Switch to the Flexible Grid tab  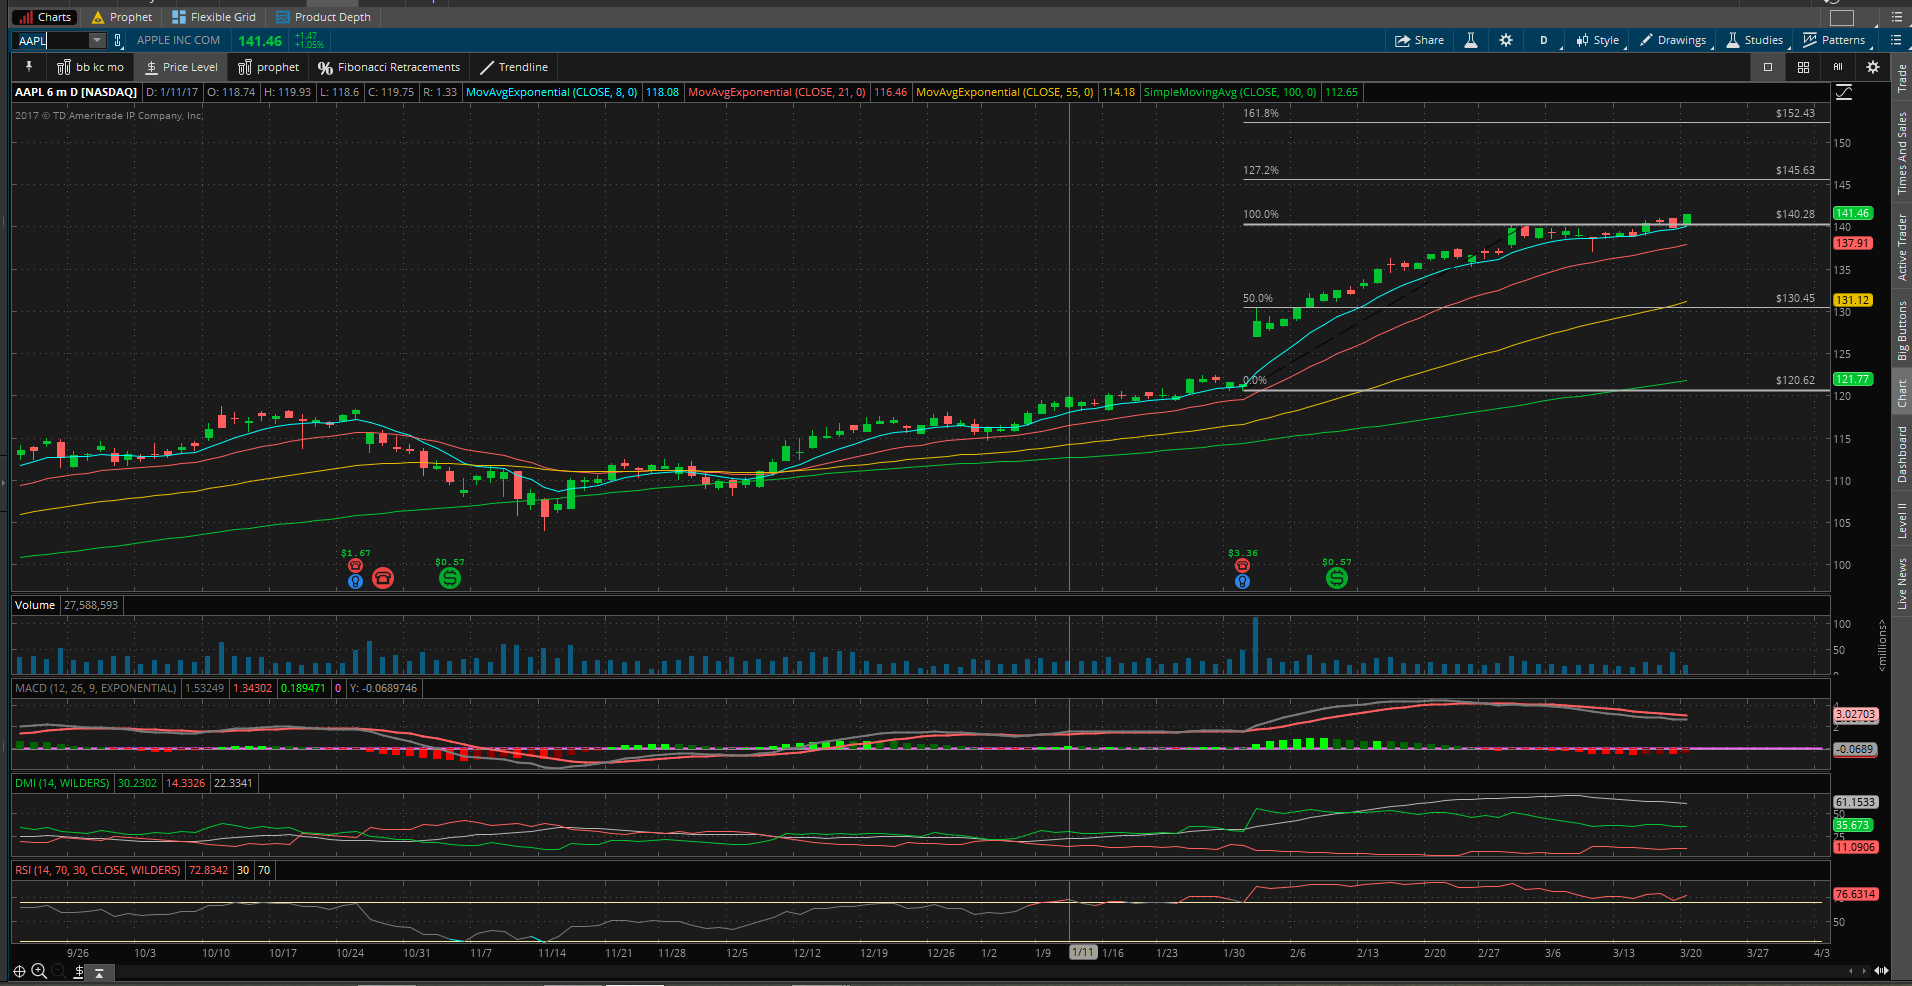coord(214,17)
